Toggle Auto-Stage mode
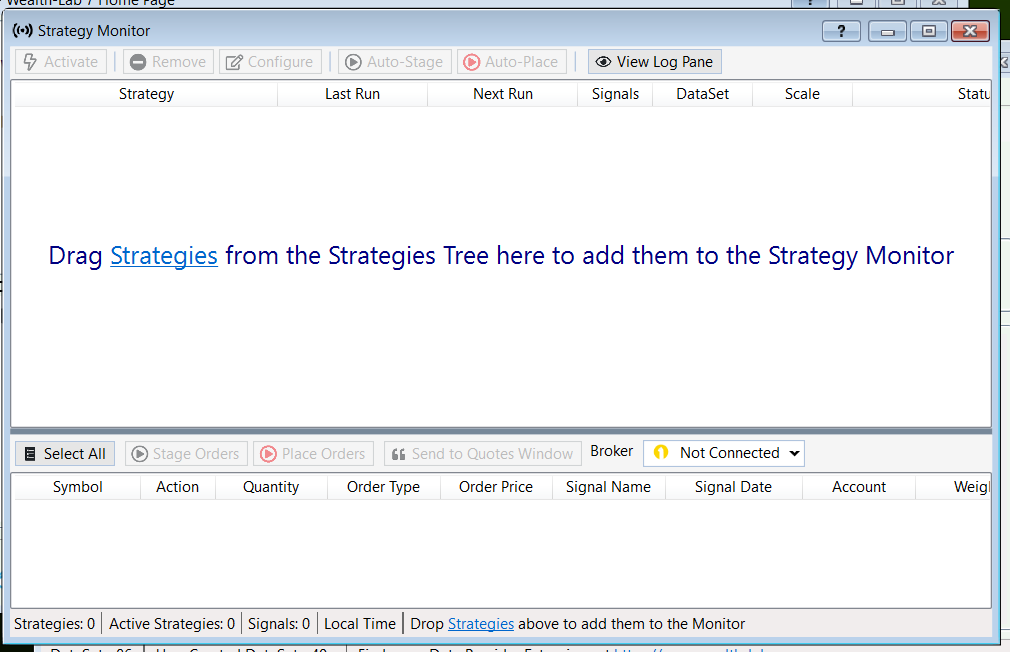The image size is (1010, 652). click(395, 62)
